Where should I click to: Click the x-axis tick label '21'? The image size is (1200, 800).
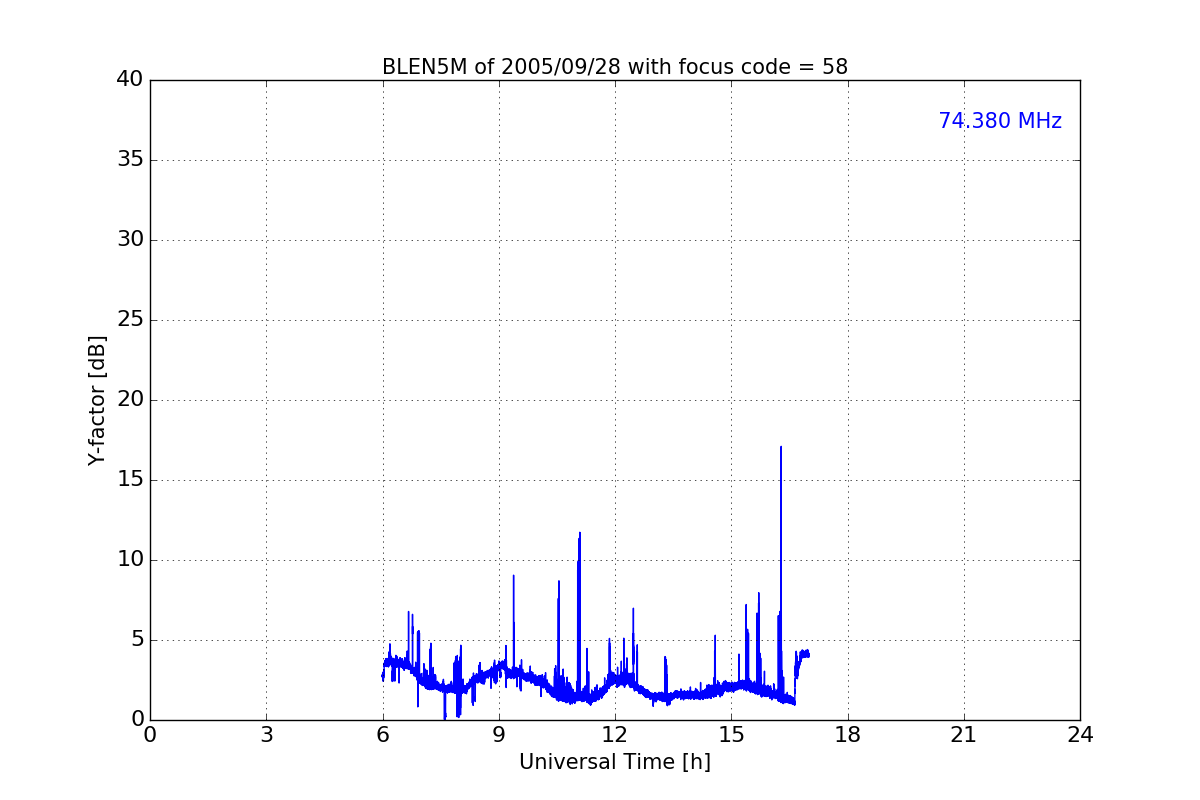pyautogui.click(x=964, y=735)
